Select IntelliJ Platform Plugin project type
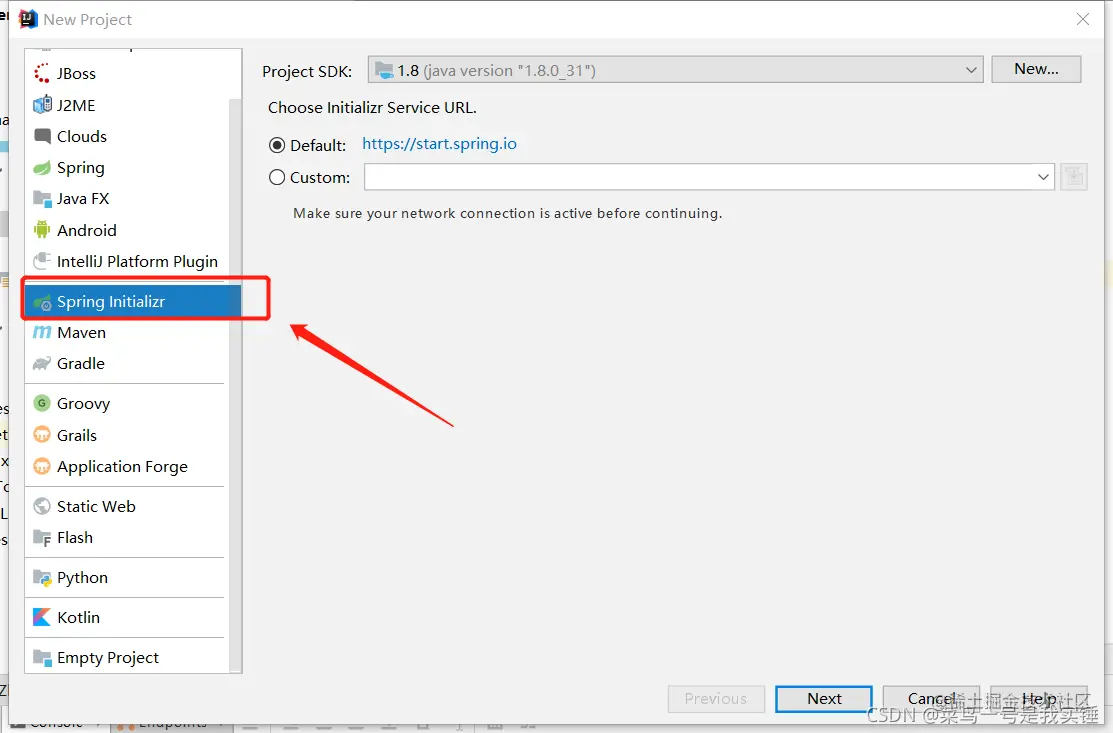The height and width of the screenshot is (733, 1113). point(127,261)
